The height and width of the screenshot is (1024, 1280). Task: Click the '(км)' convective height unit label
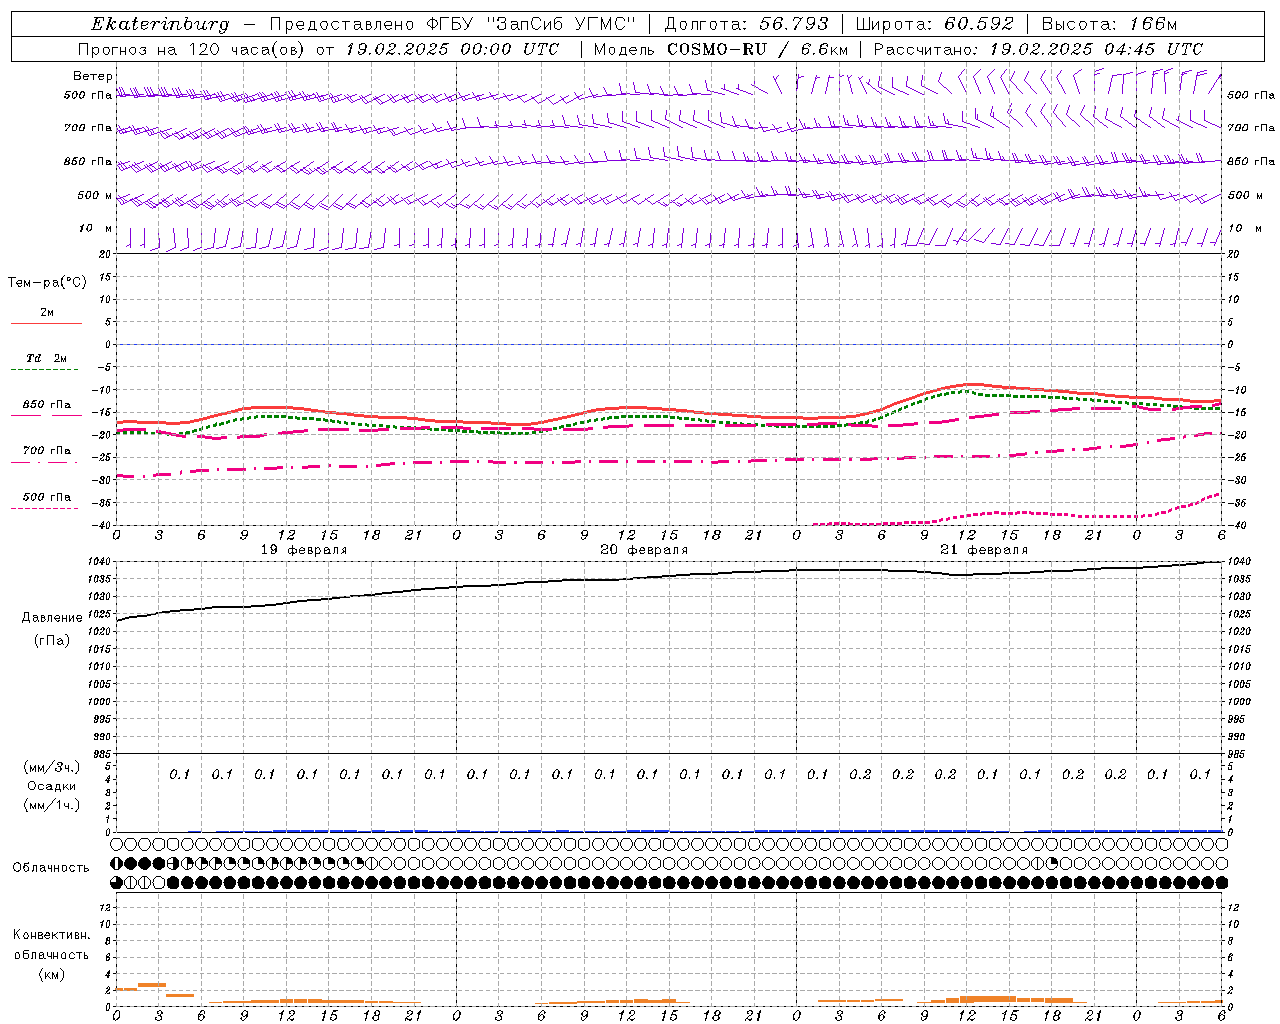coord(51,974)
